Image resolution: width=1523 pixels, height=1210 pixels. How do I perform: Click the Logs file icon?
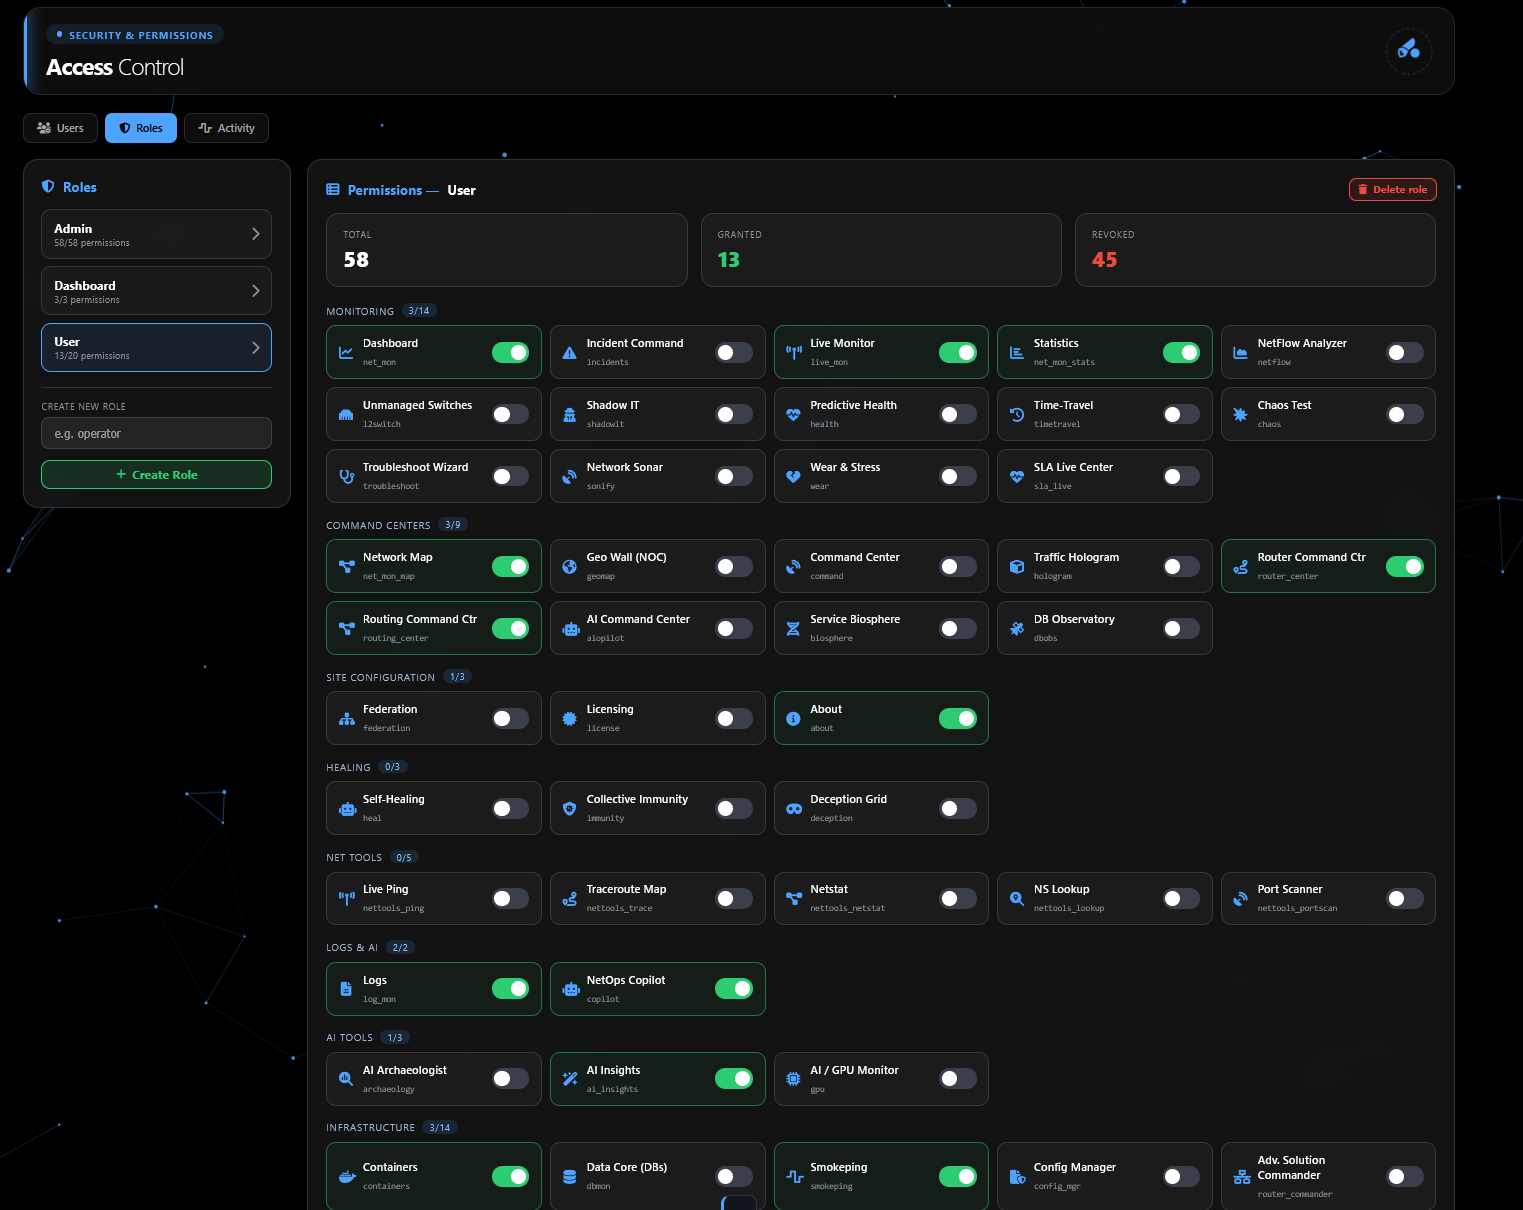click(x=346, y=989)
